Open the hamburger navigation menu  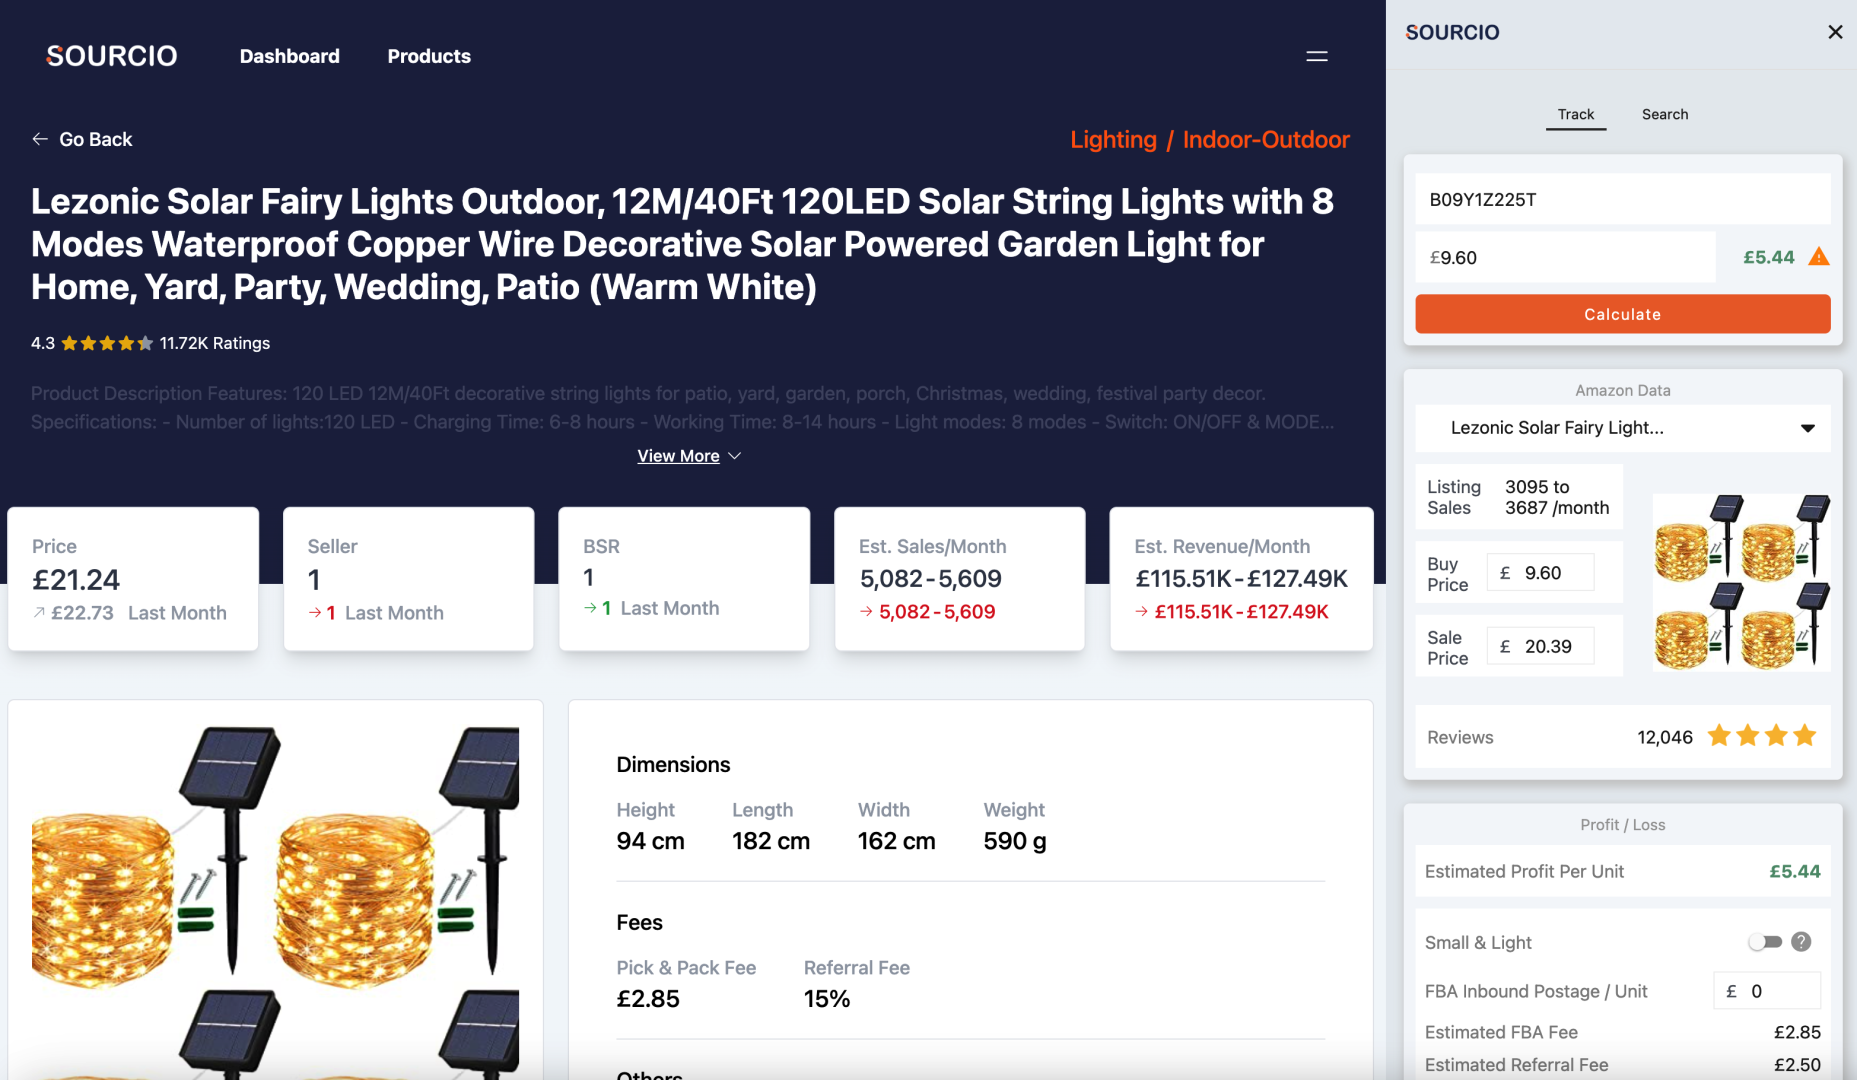[x=1317, y=56]
